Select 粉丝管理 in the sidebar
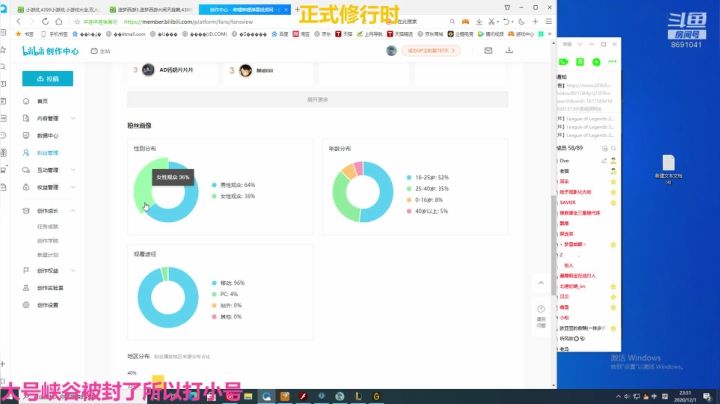The width and height of the screenshot is (720, 404). 47,153
